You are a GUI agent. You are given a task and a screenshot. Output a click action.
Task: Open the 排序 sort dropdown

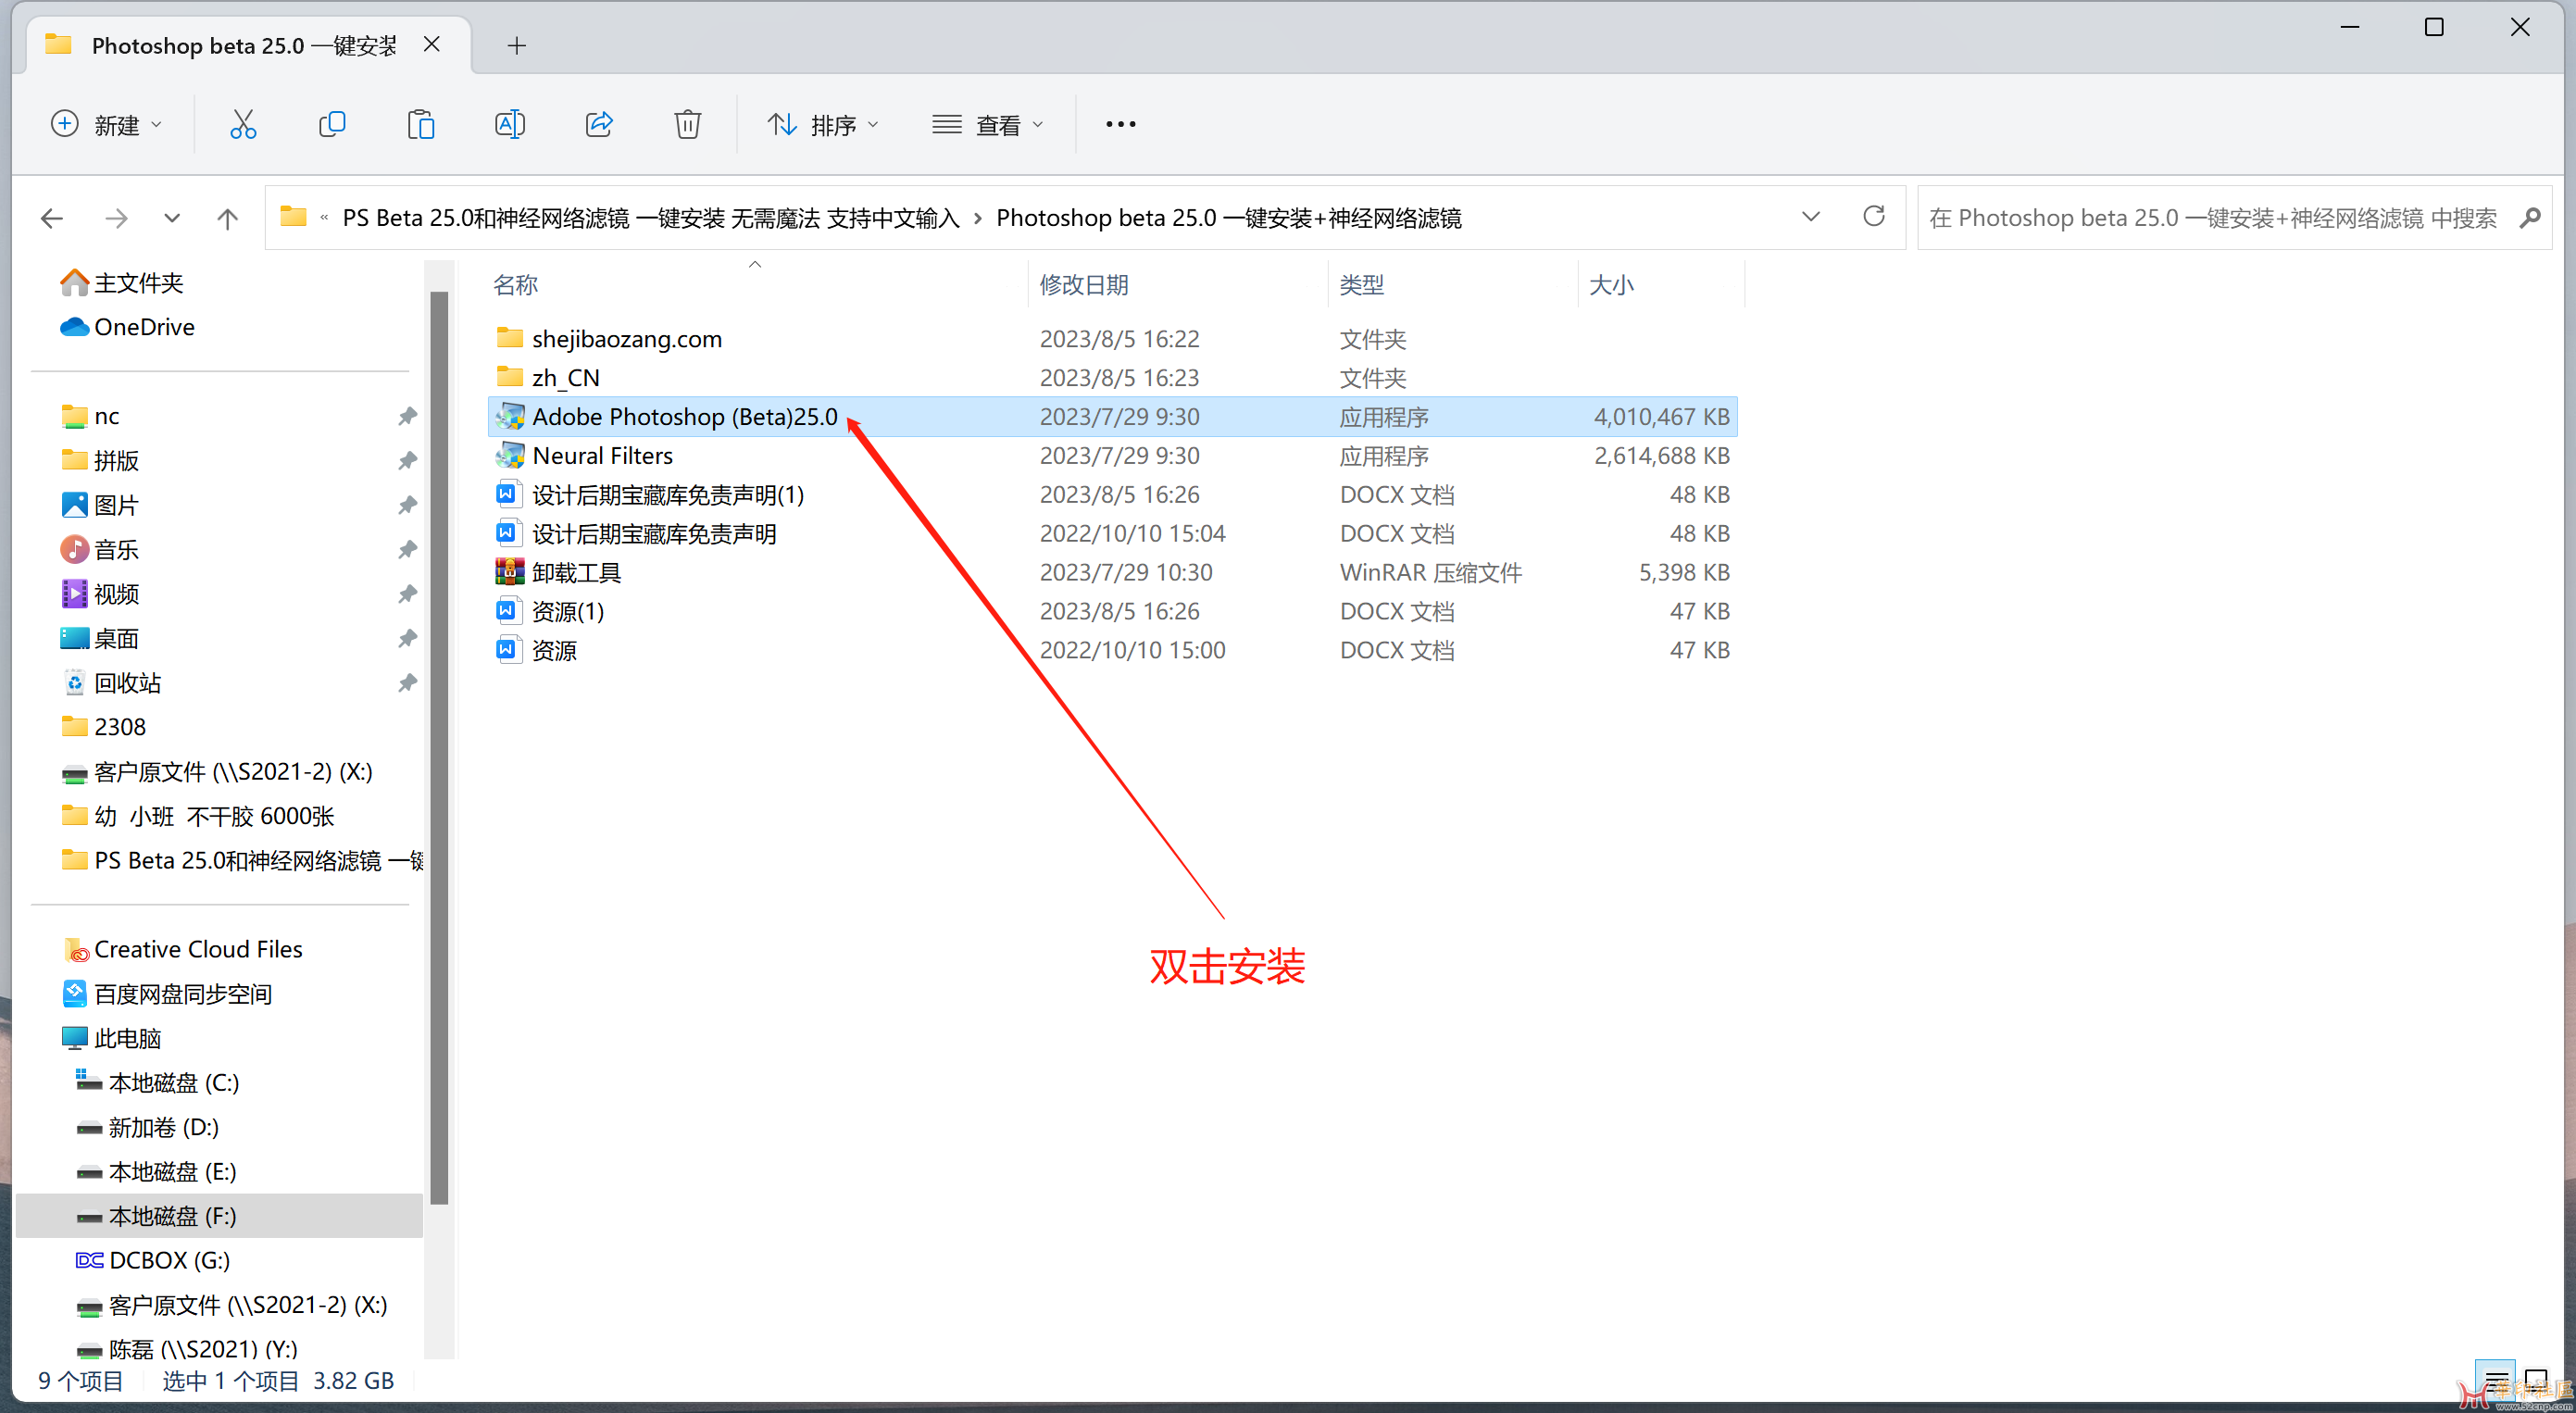point(824,124)
